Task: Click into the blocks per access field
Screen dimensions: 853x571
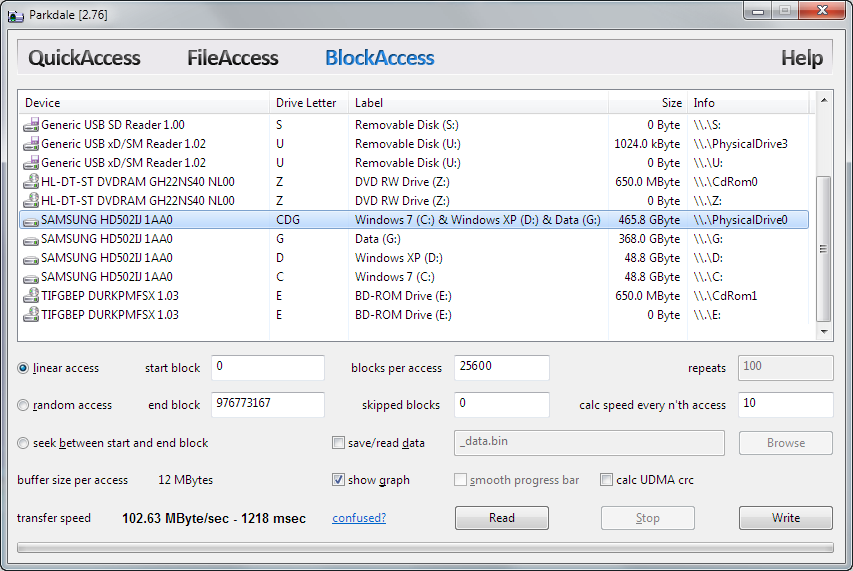Action: click(x=502, y=368)
